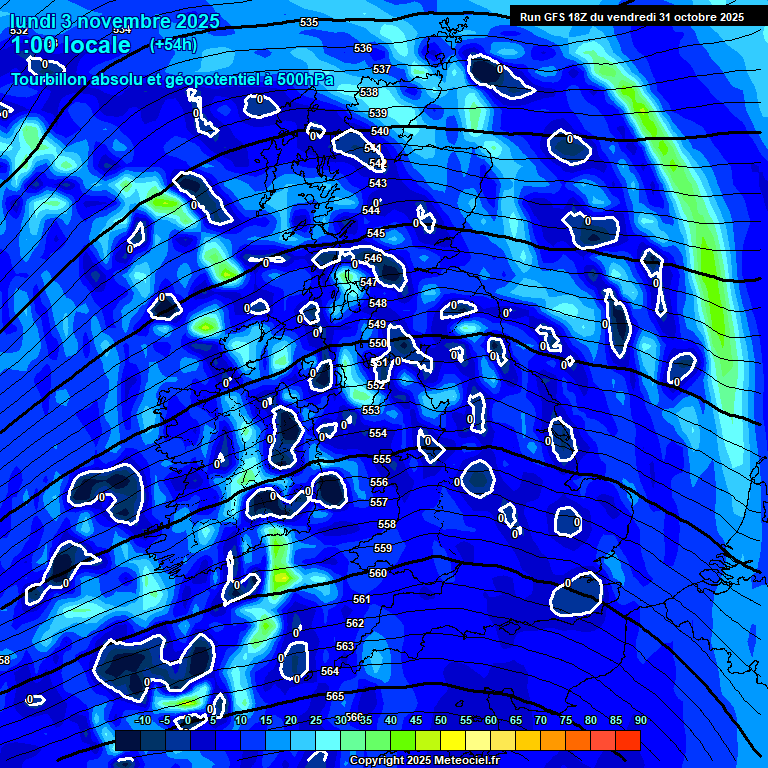Click the '561' geopotential contour label

pyautogui.click(x=361, y=599)
